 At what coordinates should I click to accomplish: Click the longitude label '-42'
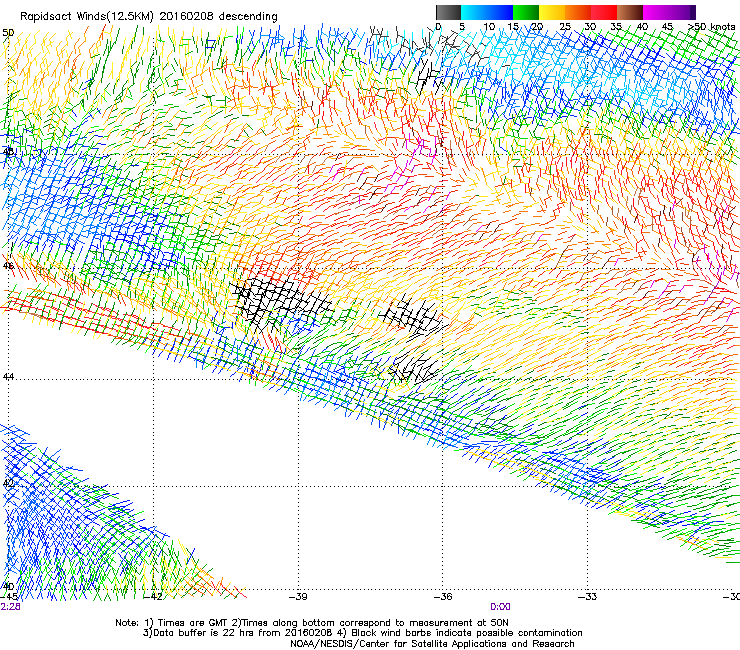pyautogui.click(x=153, y=596)
